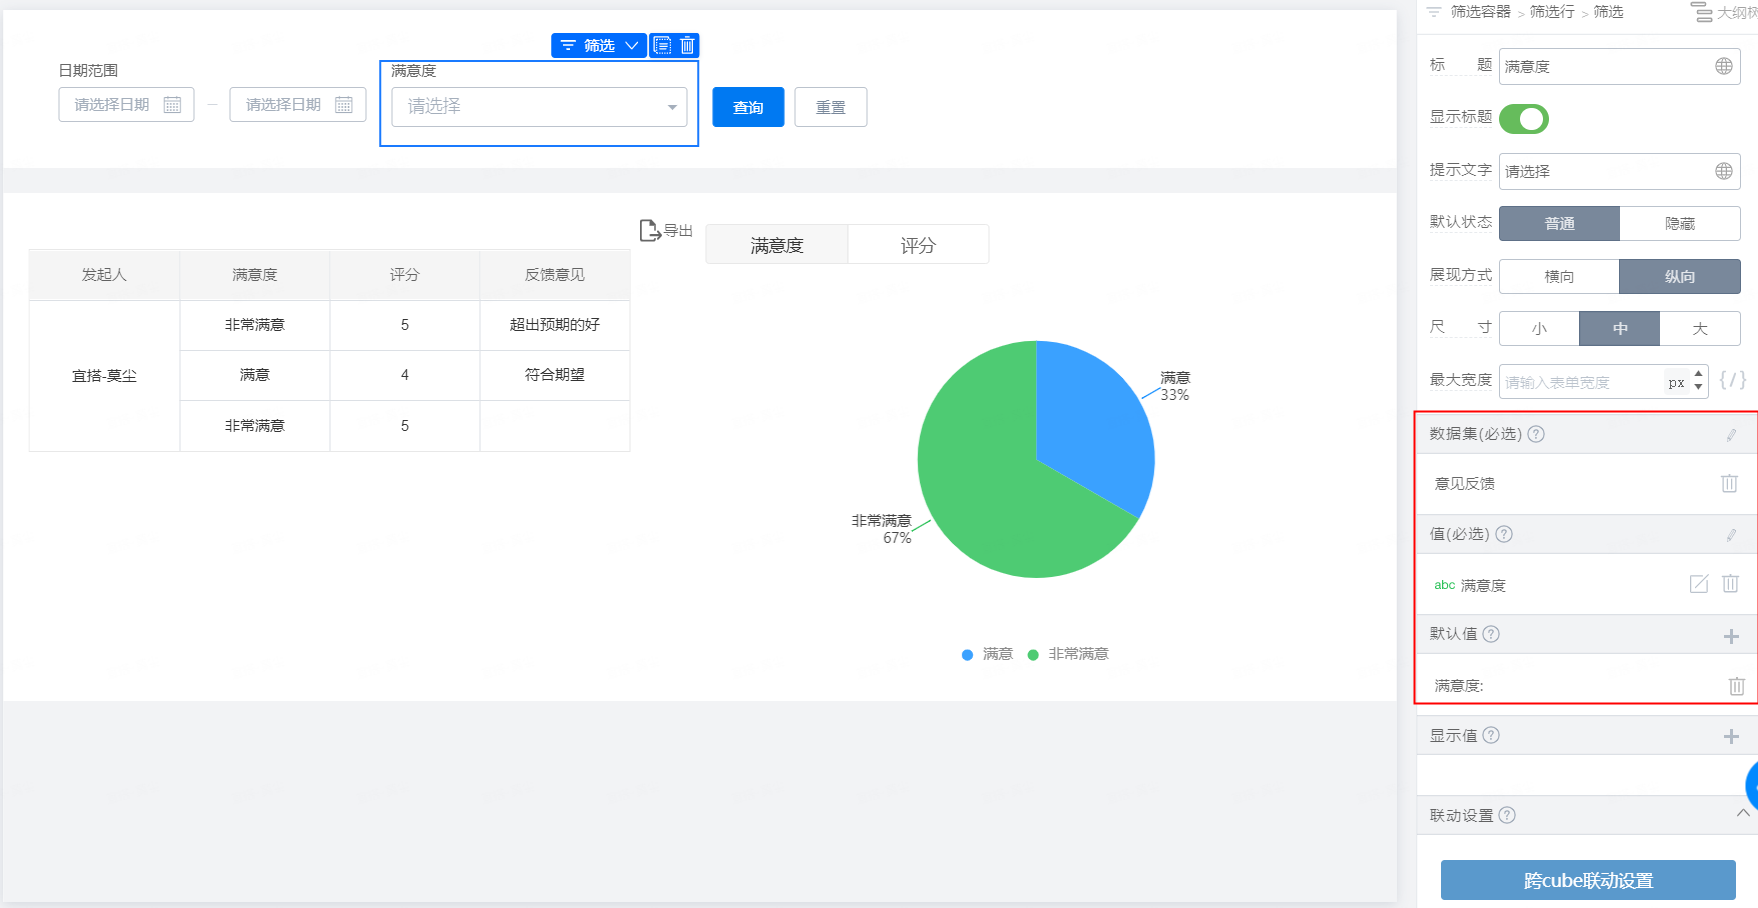Viewport: 1758px width, 908px height.
Task: Click filter icon before 筛选容器 breadcrumb
Action: pos(1434,12)
